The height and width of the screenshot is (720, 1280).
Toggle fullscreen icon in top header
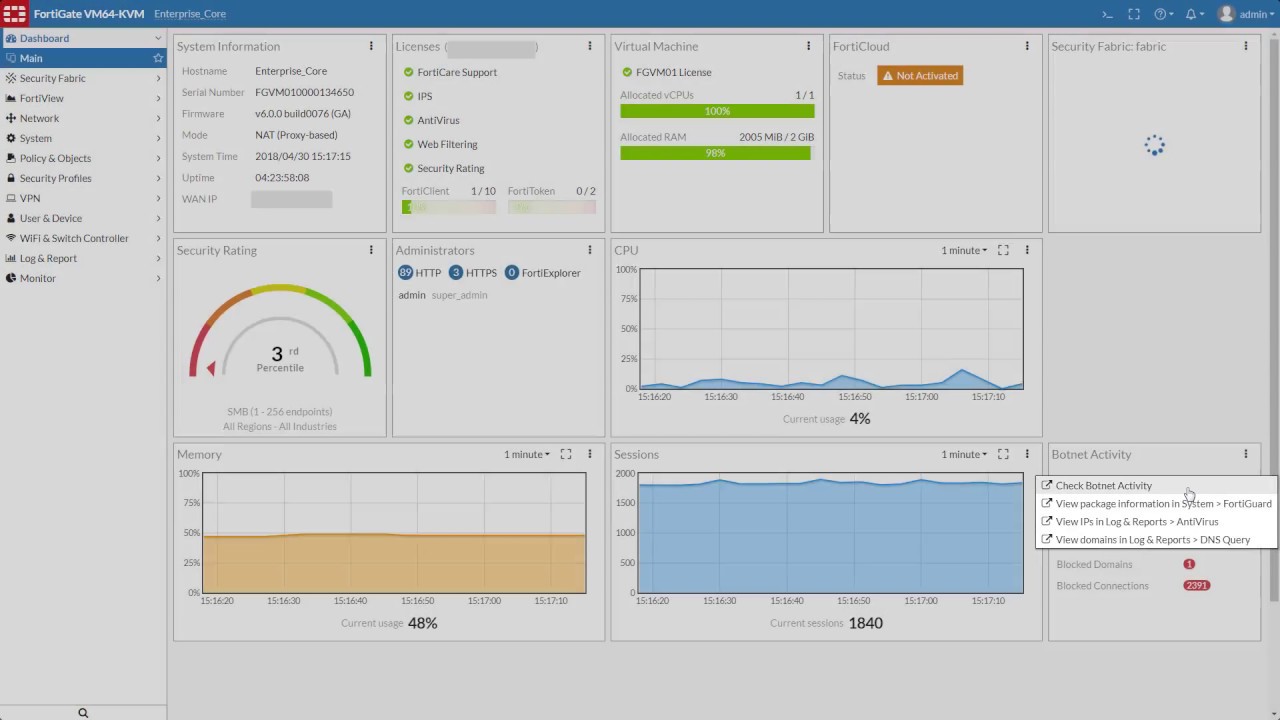(x=1133, y=14)
